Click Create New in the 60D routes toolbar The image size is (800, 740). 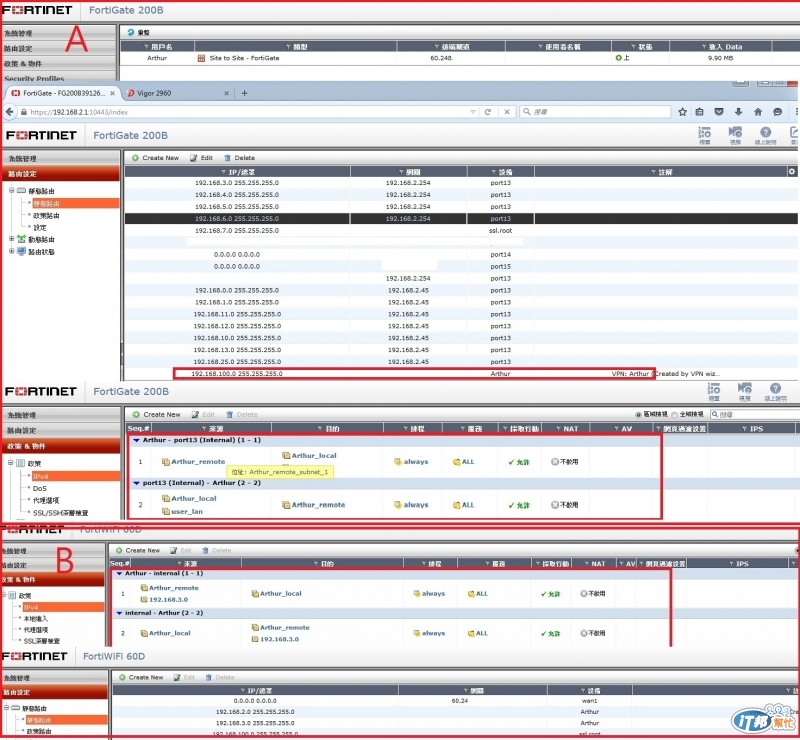141,677
